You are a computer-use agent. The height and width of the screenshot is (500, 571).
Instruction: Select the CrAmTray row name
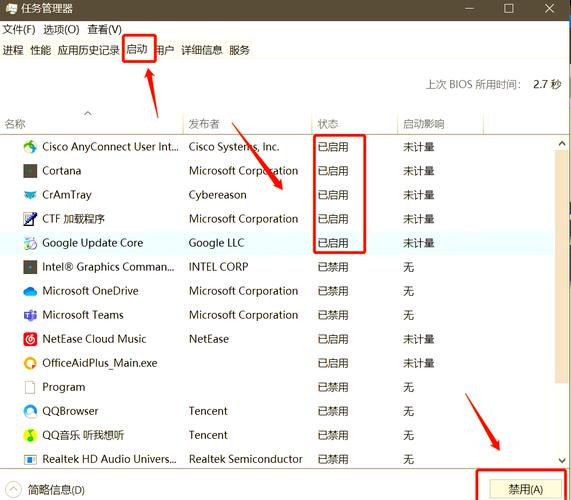67,195
